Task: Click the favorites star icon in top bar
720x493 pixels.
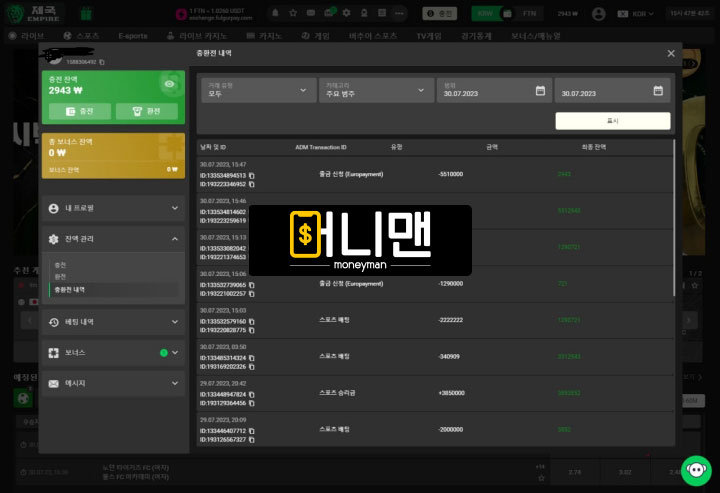Action: 293,13
